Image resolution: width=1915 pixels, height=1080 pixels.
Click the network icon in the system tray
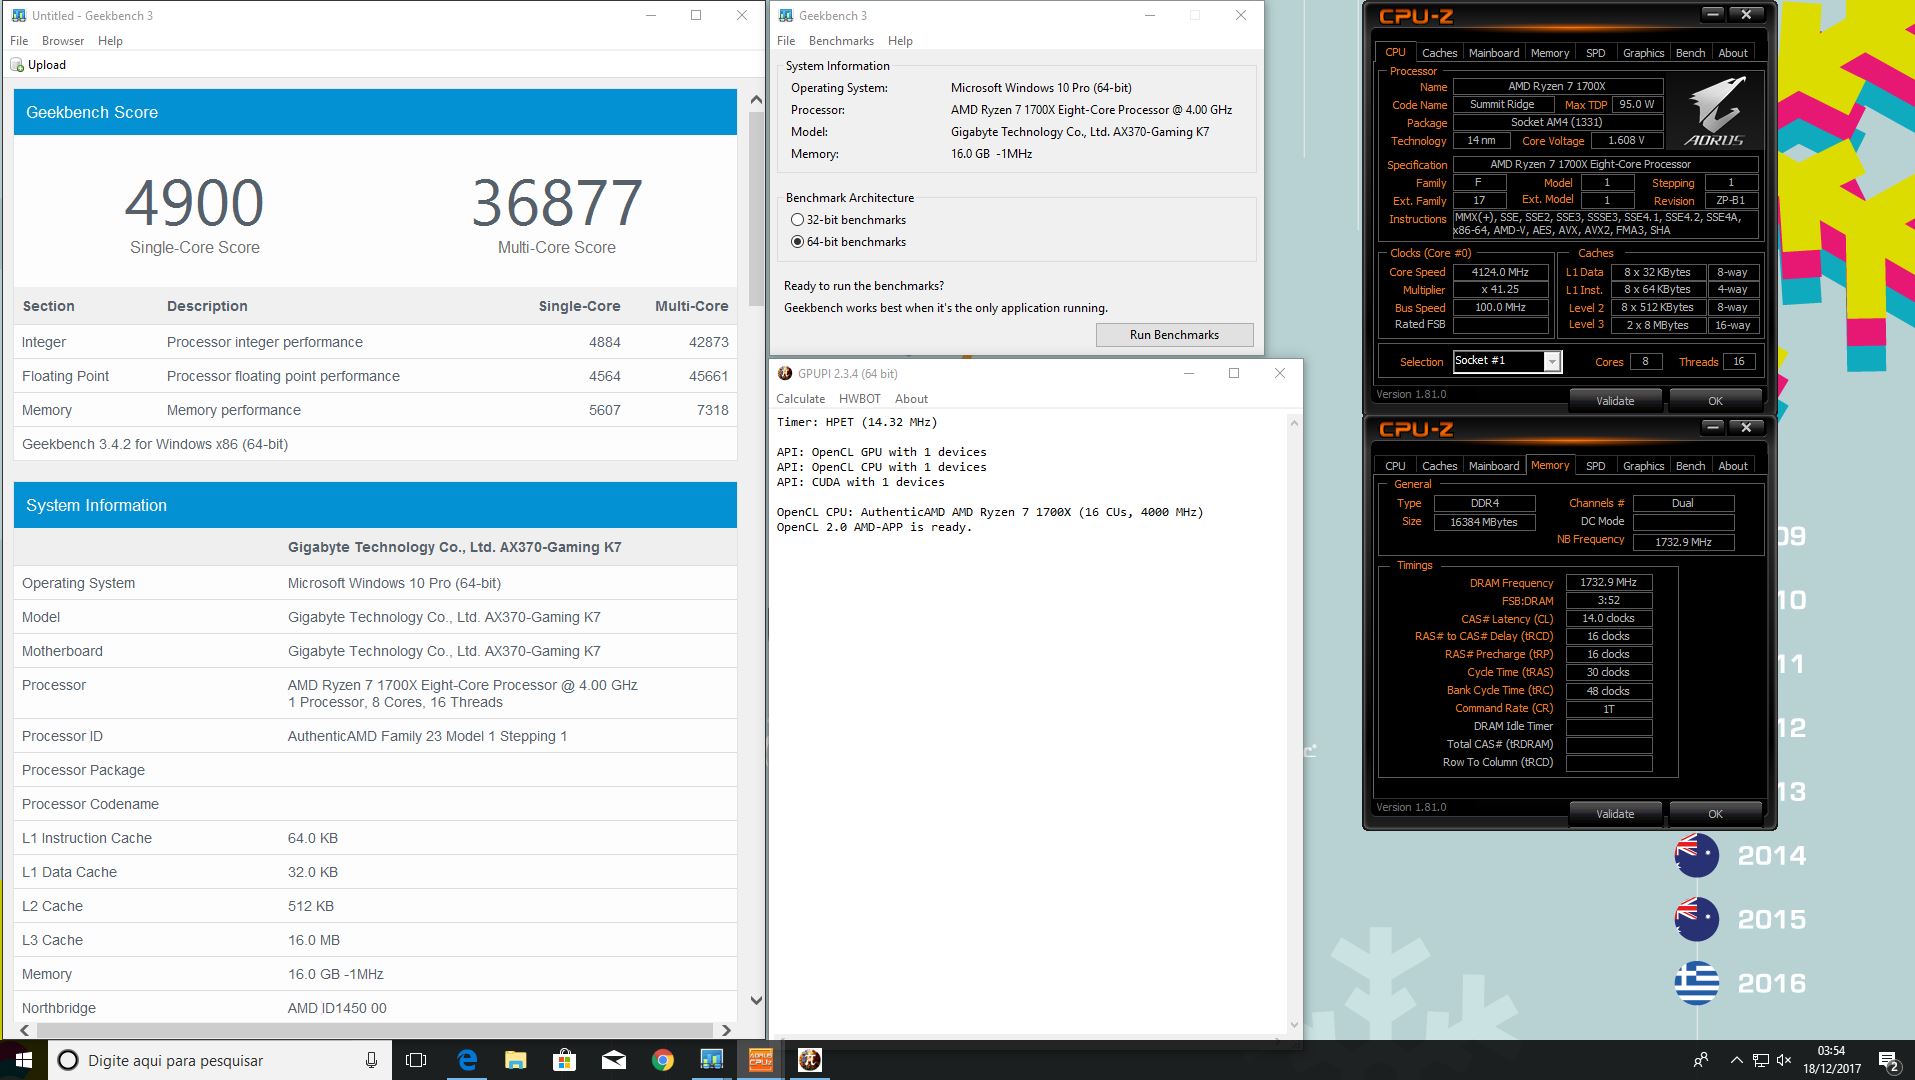click(x=1760, y=1060)
